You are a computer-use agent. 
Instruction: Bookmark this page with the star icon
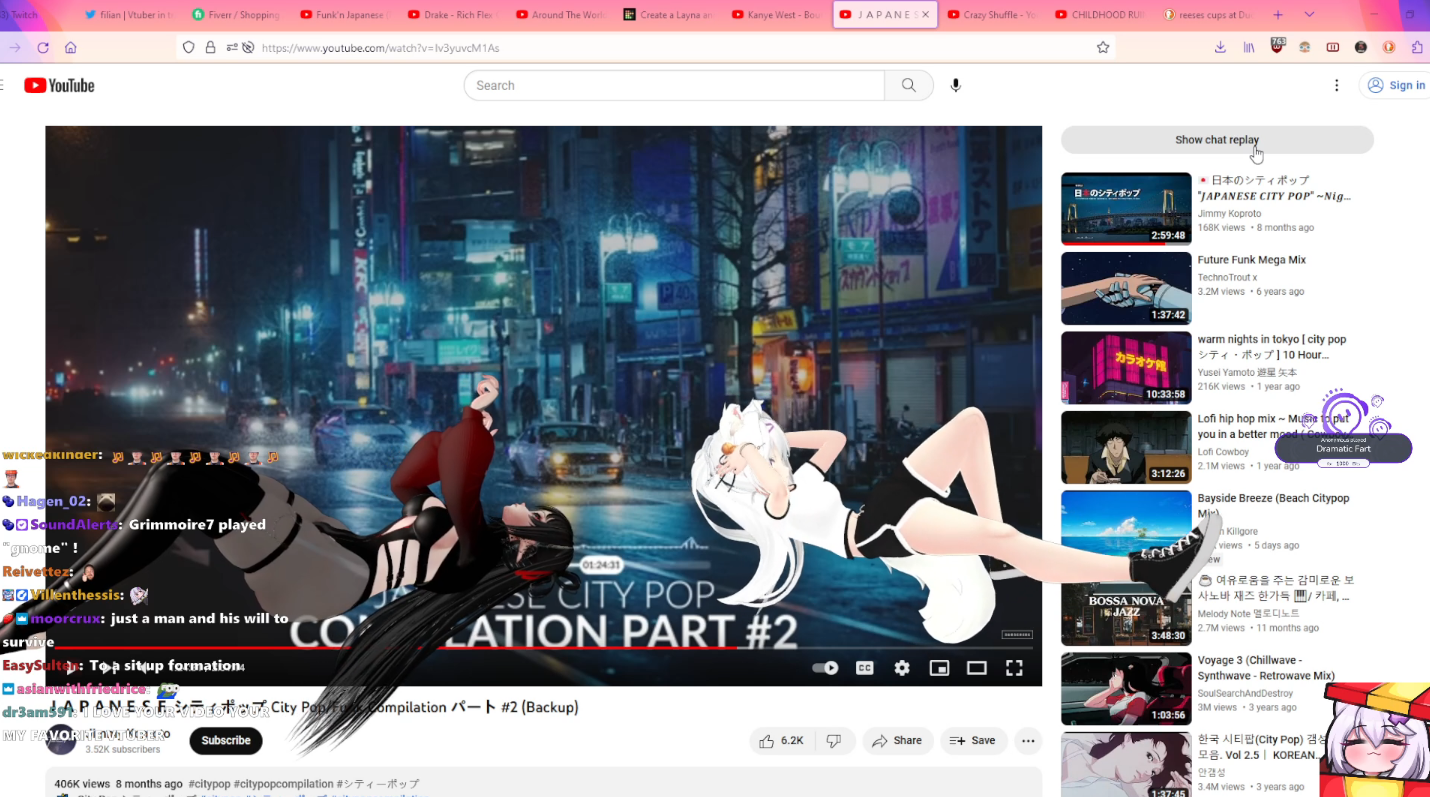1103,47
